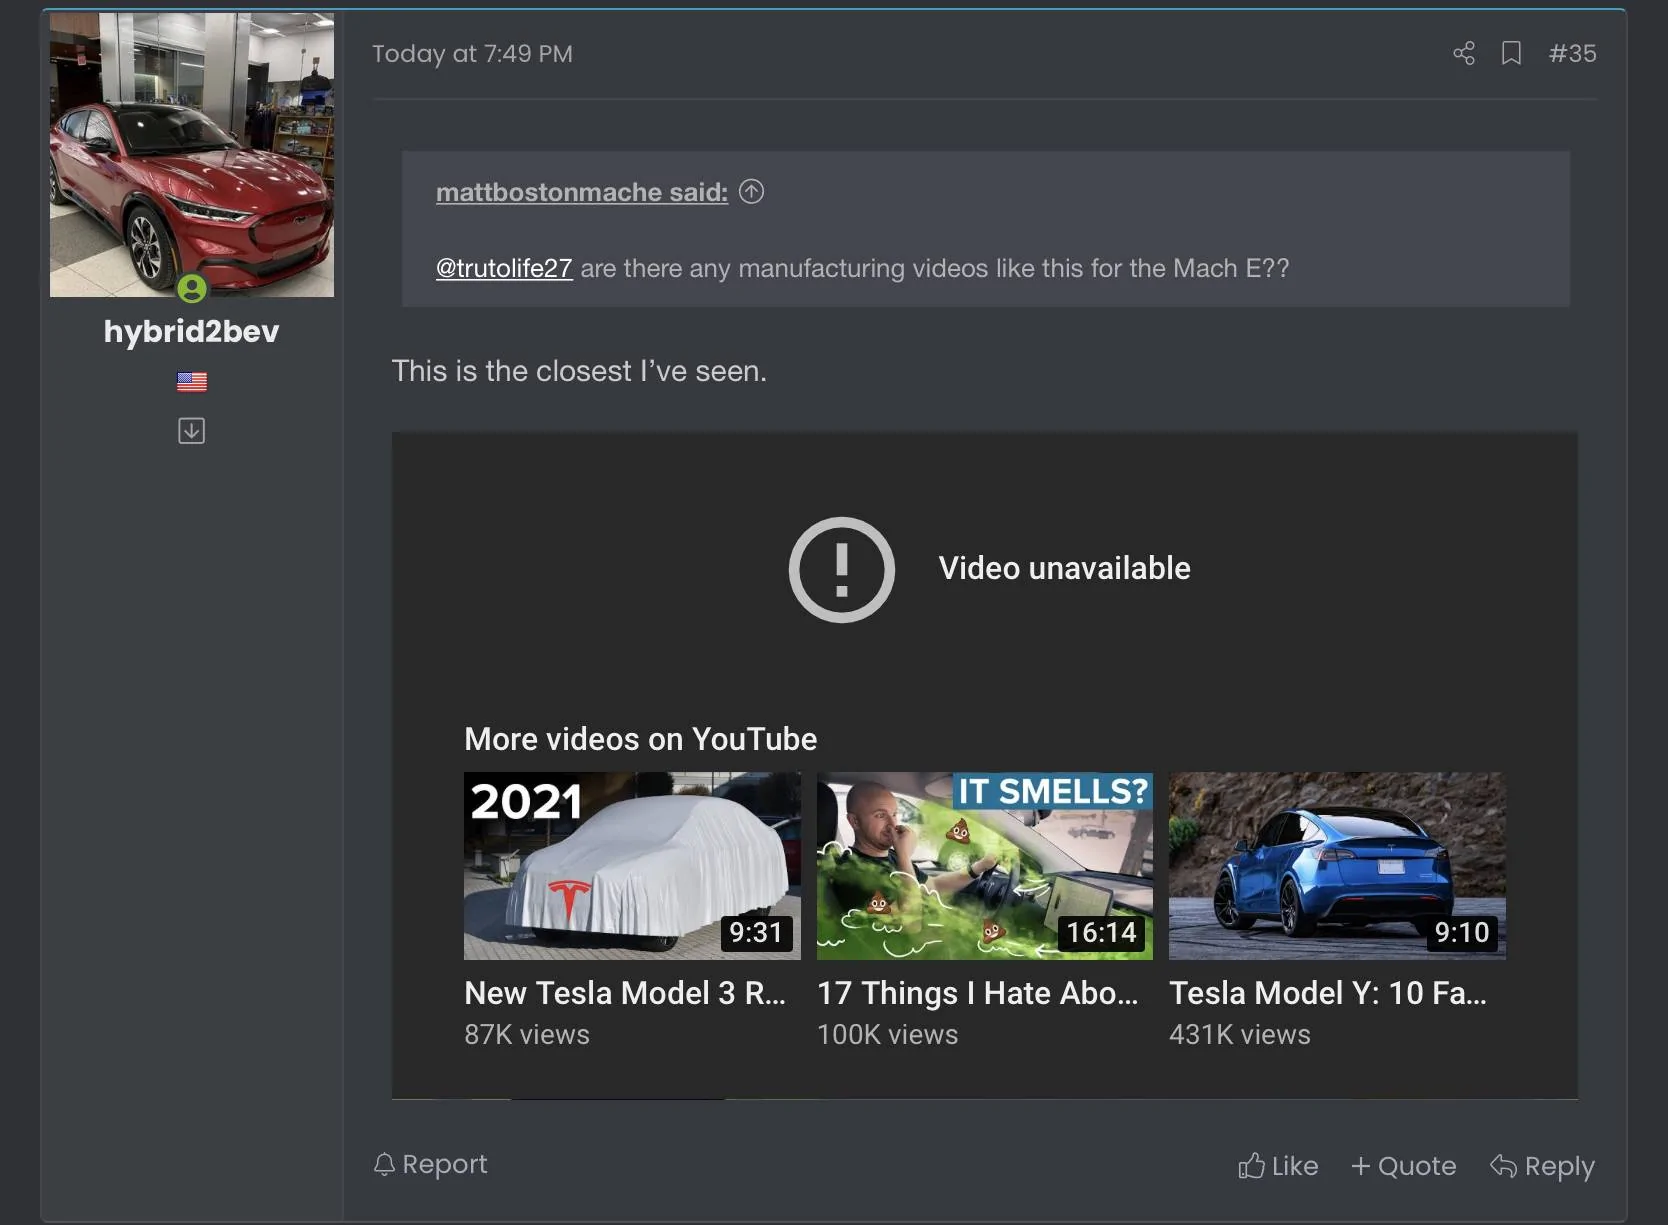Image resolution: width=1668 pixels, height=1225 pixels.
Task: Report this post
Action: pos(430,1164)
